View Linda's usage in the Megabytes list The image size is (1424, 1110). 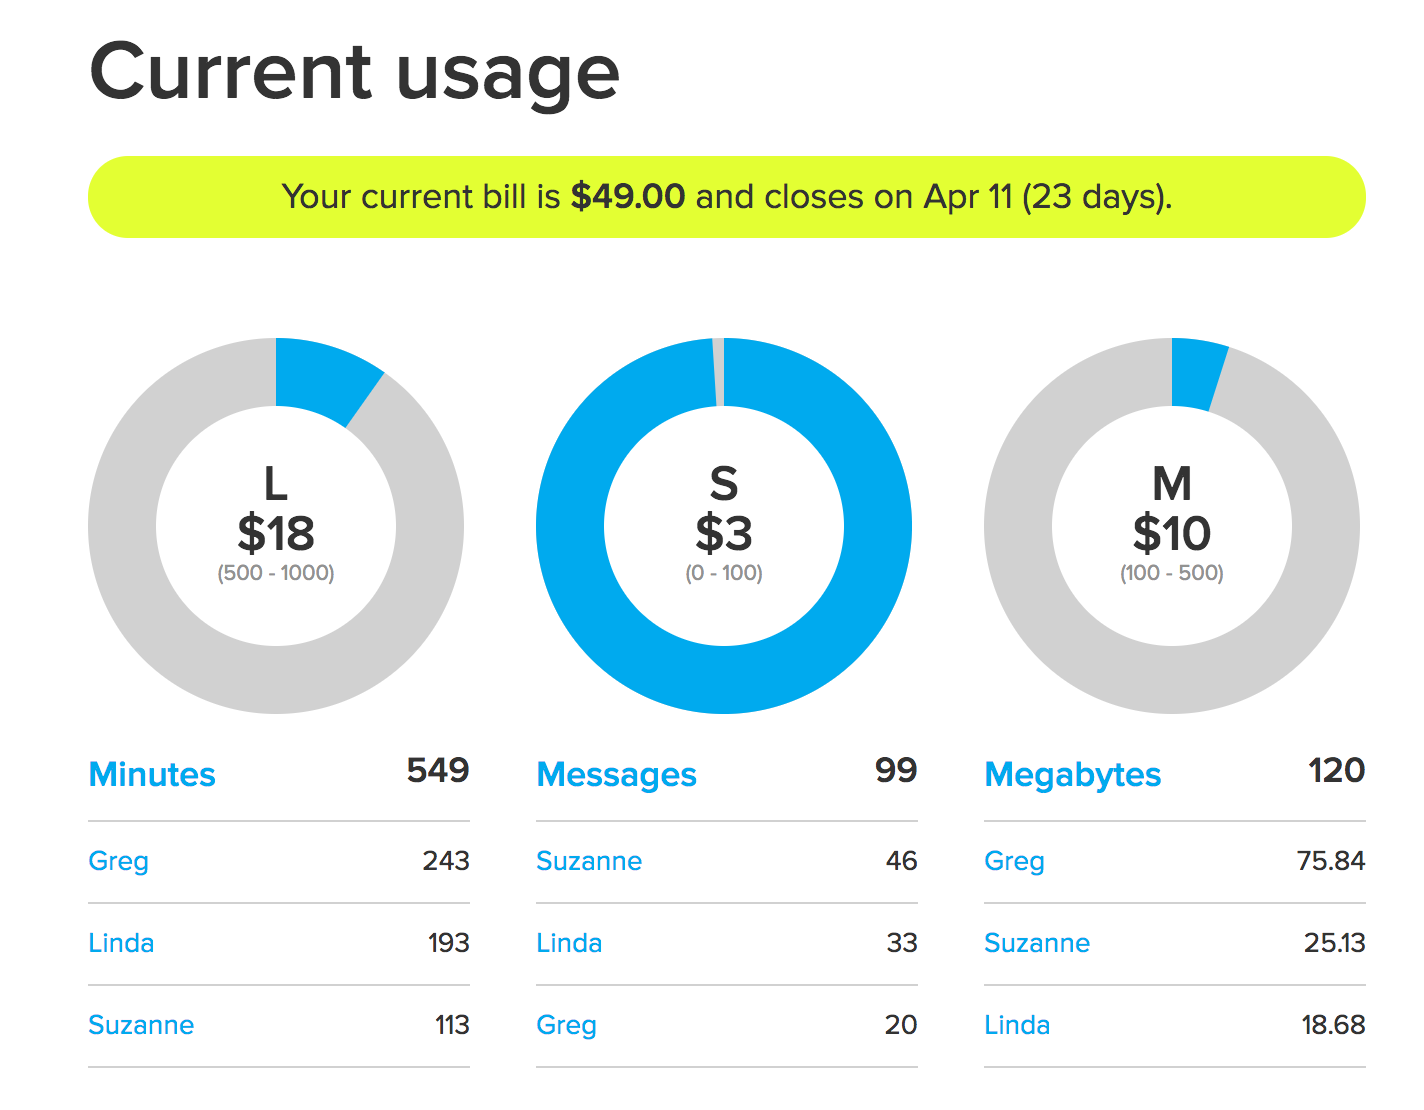coord(1017,1025)
